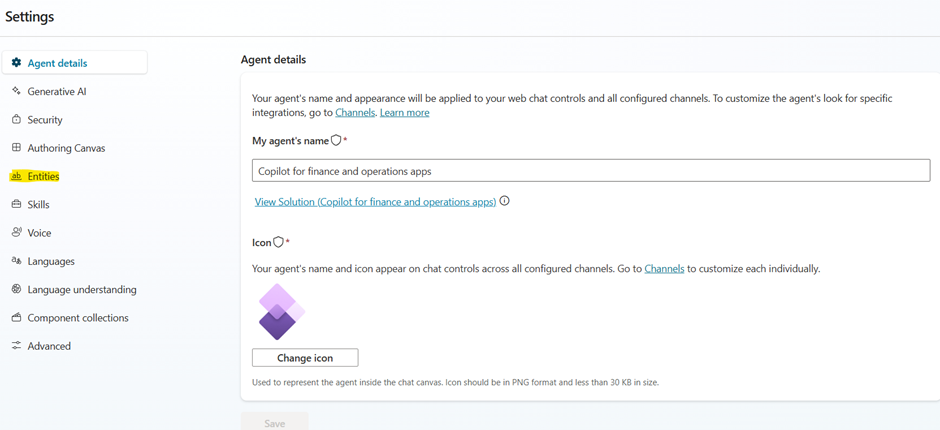Click the sparkle icon for Generative AI
Screen dimensions: 940x430
16,91
